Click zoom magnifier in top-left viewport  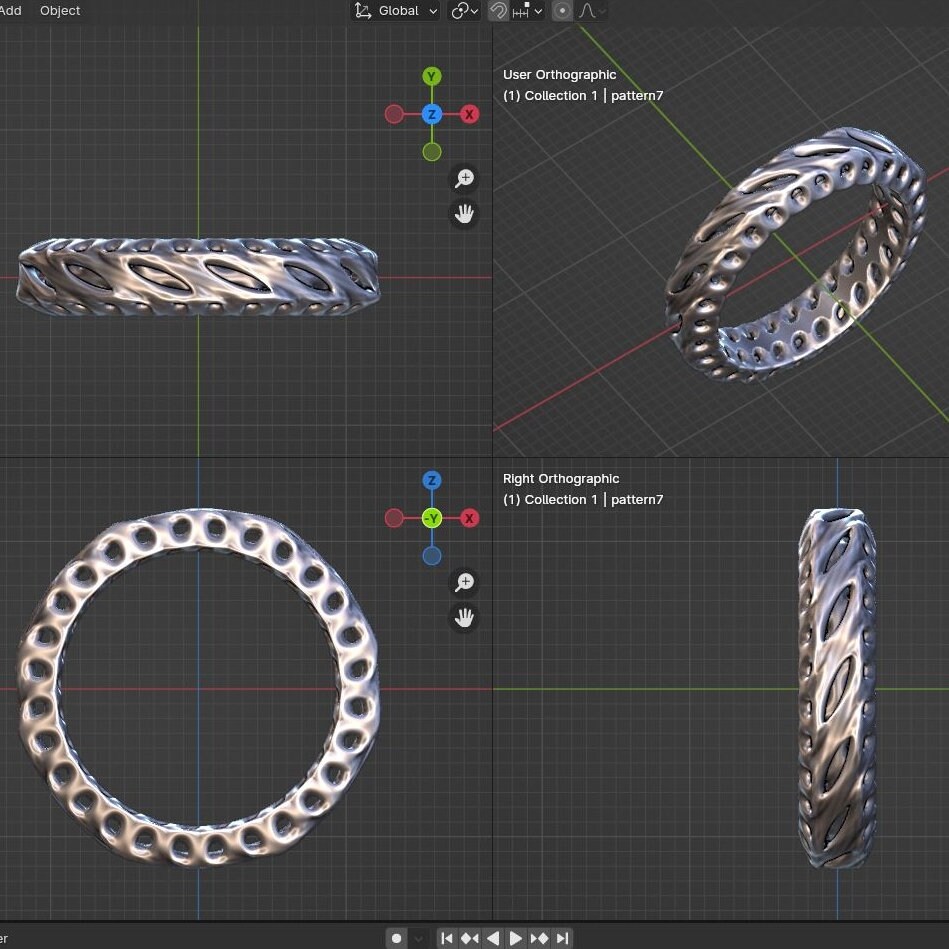click(464, 179)
